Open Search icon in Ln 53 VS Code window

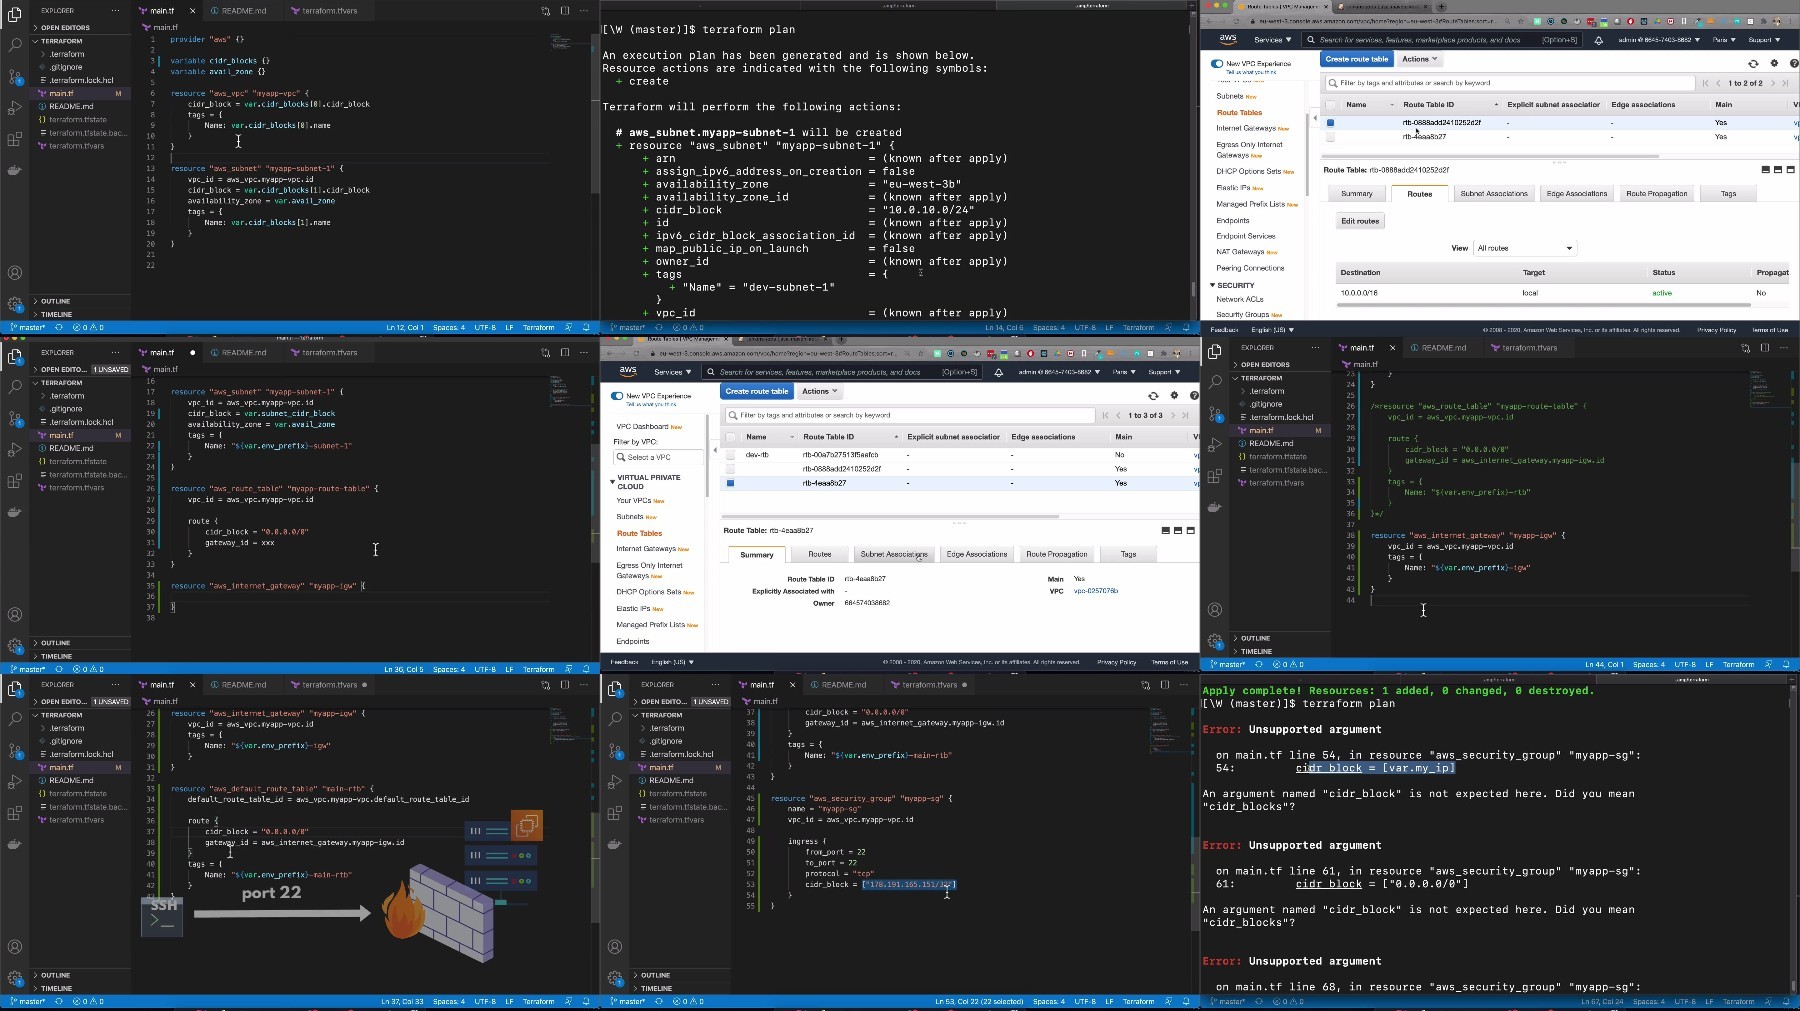coord(615,720)
